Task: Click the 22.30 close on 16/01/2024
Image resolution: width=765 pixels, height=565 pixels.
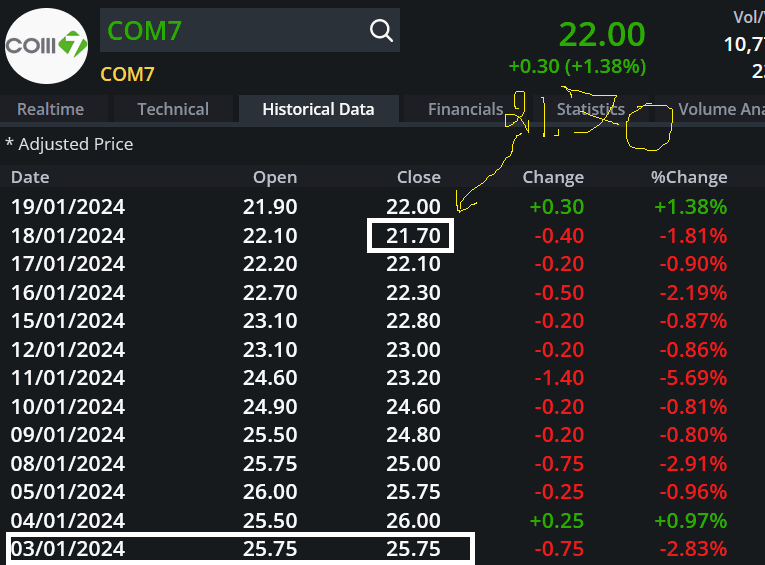Action: coord(413,293)
